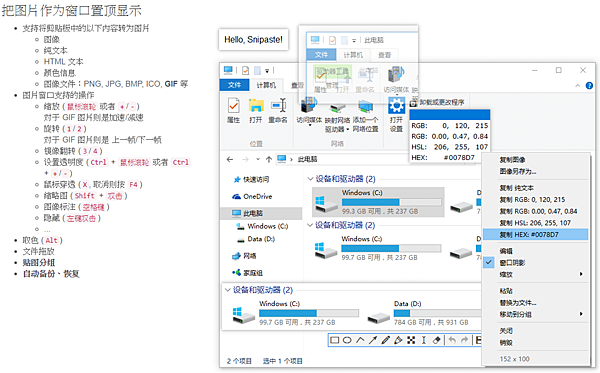Go back with the Explorer back arrow
The height and width of the screenshot is (373, 600).
230,159
